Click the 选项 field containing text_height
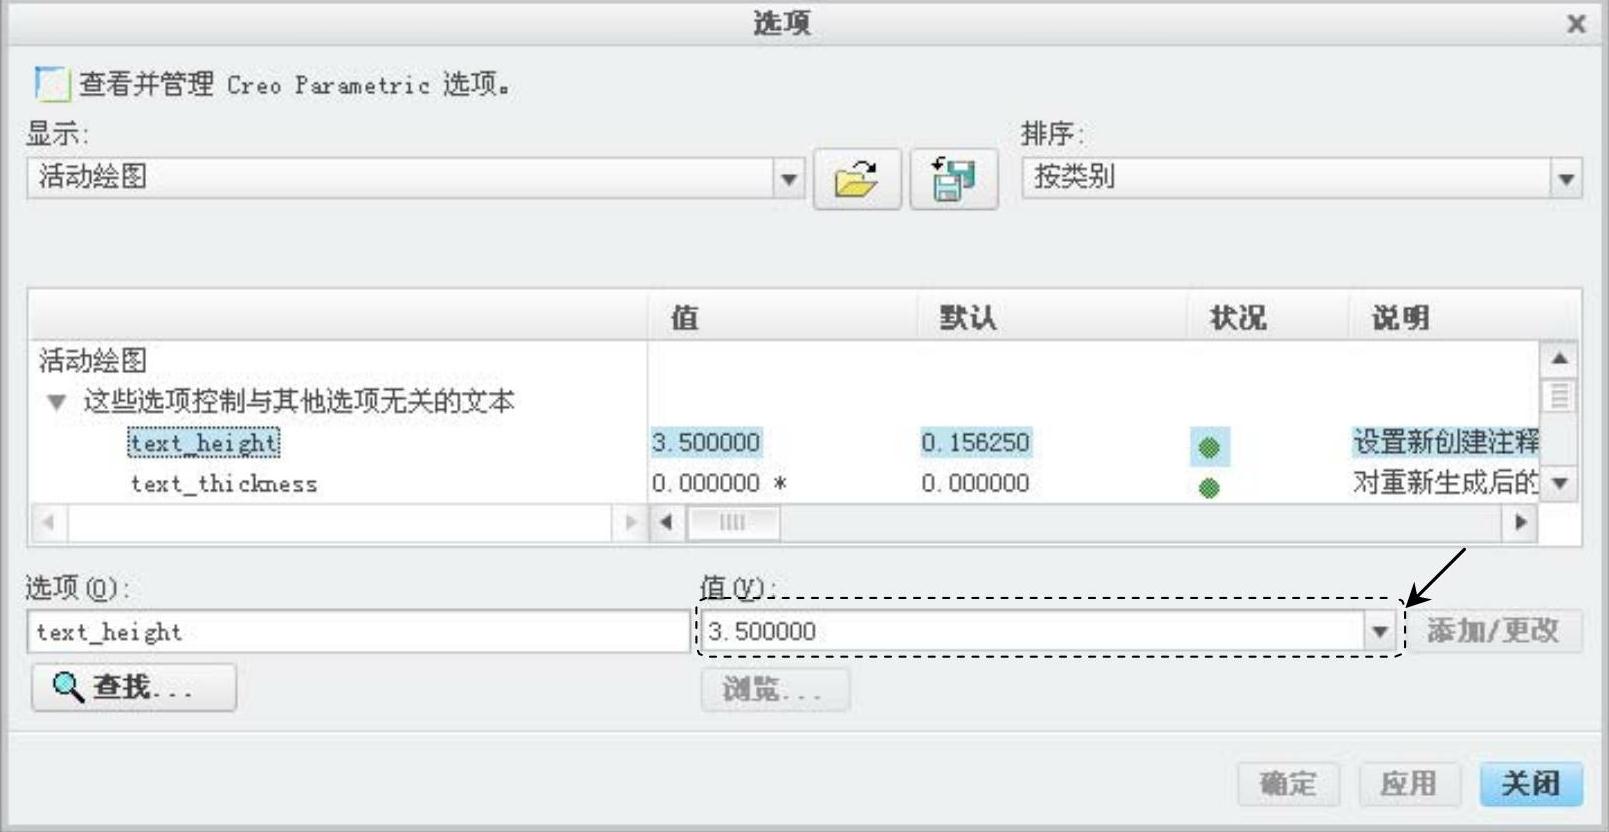 point(358,632)
